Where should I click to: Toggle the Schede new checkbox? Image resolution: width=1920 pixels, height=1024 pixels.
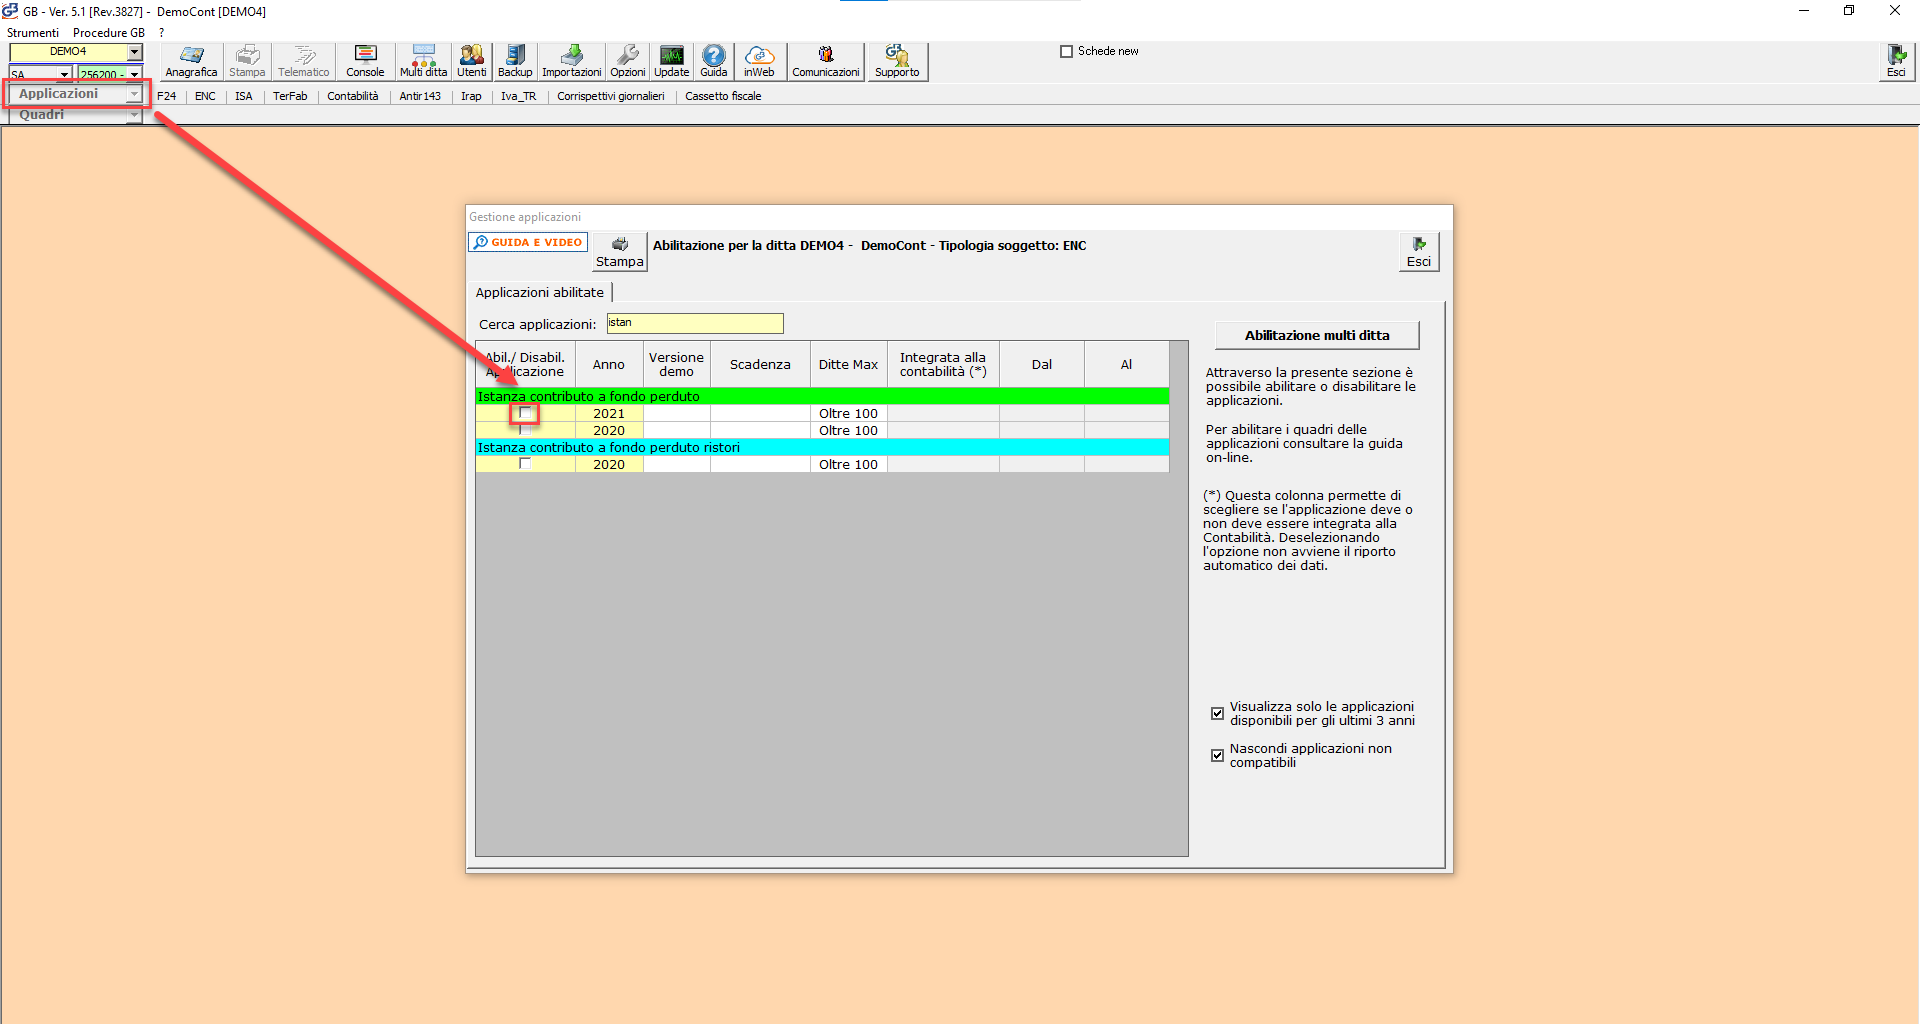click(x=1066, y=51)
